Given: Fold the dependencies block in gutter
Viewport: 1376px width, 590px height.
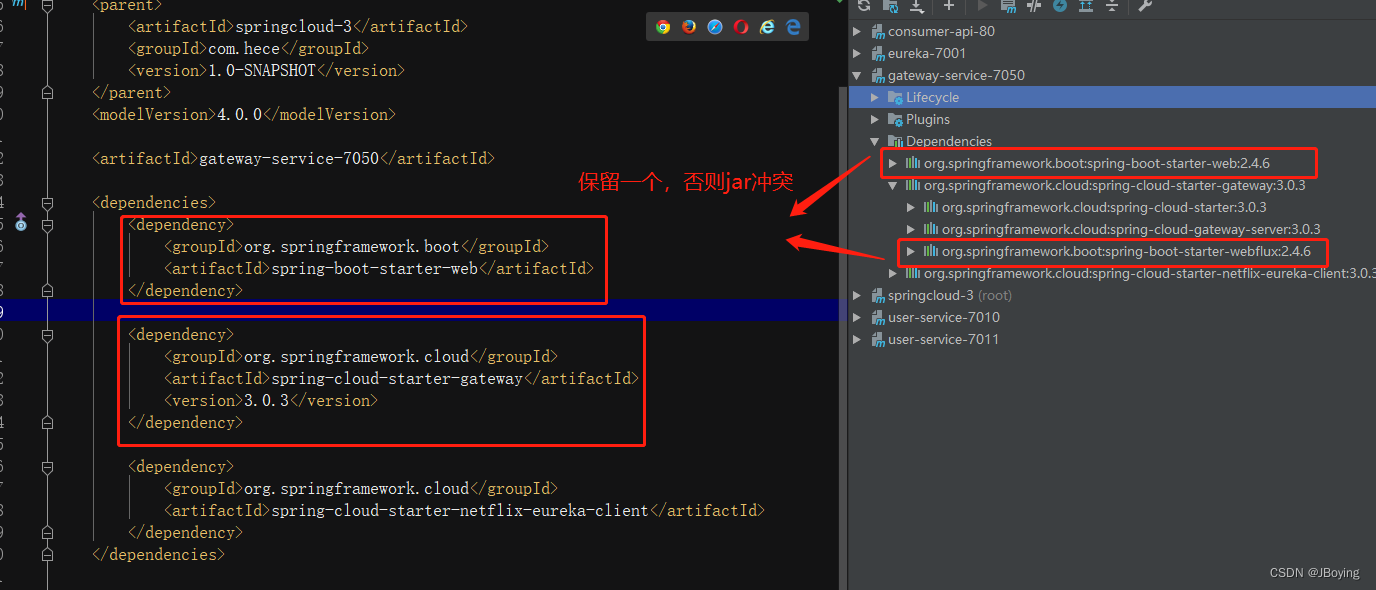Looking at the screenshot, I should point(47,202).
